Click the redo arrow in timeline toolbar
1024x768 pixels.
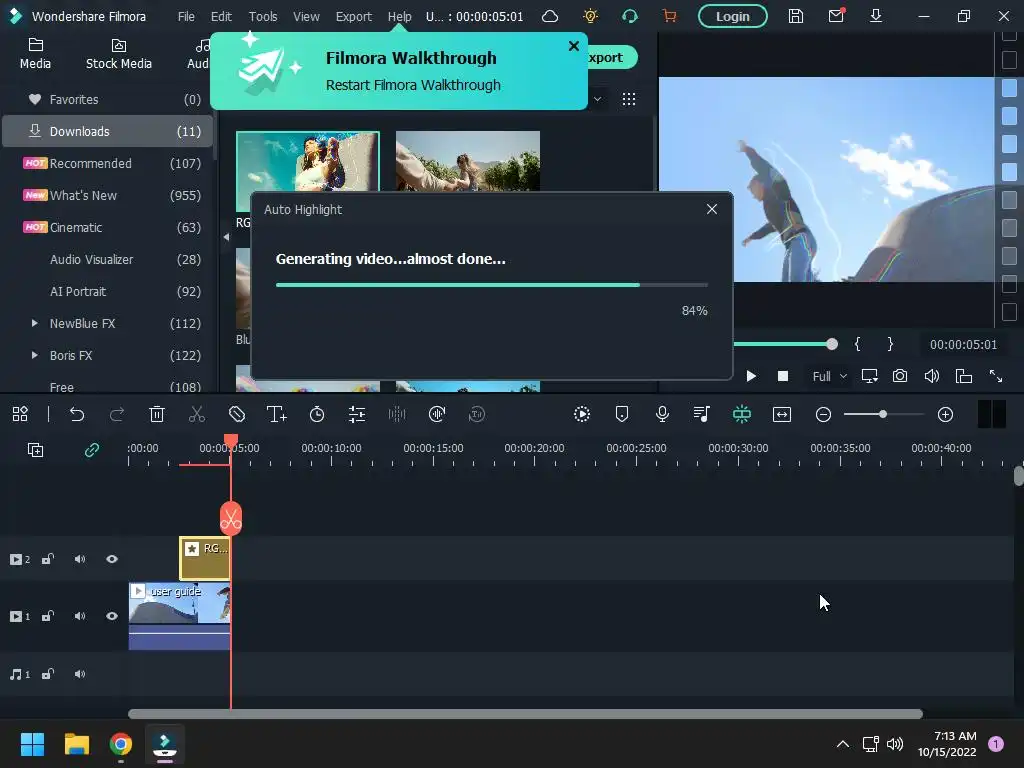pos(117,414)
